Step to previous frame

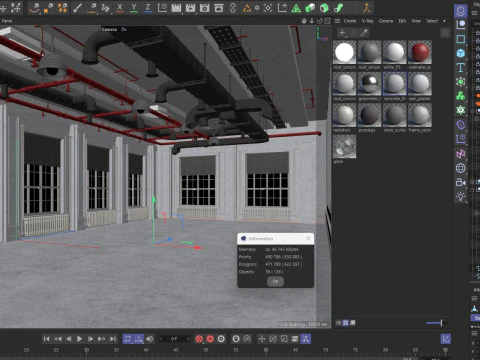point(69,339)
